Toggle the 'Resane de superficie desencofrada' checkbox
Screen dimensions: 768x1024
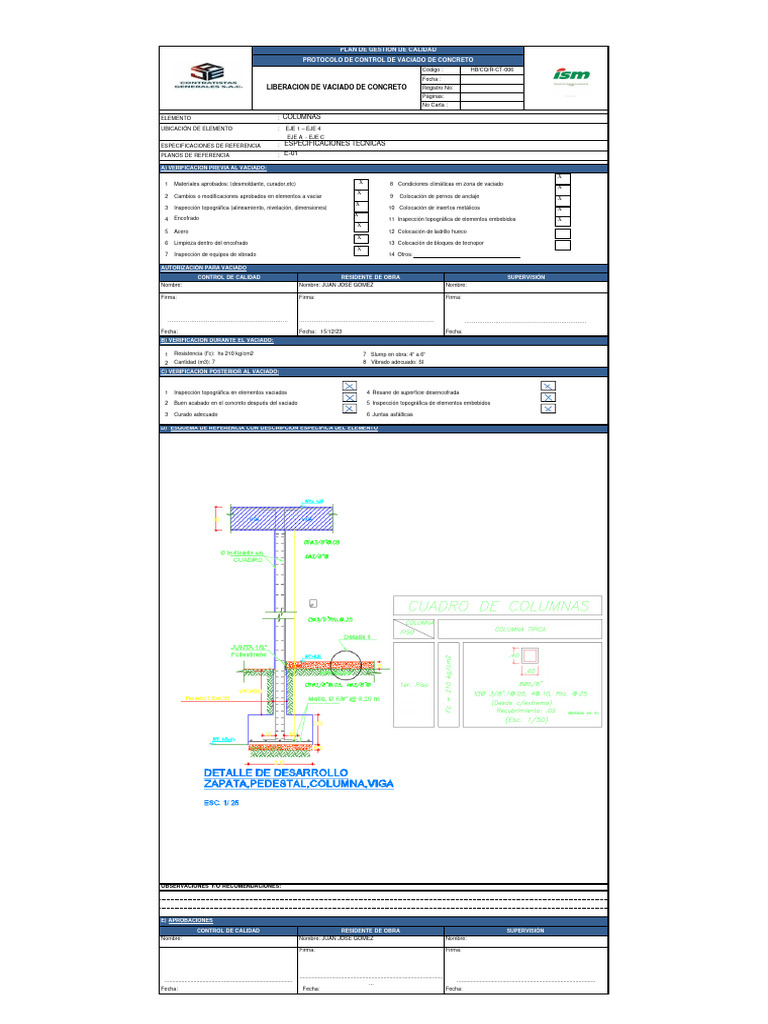(x=548, y=386)
